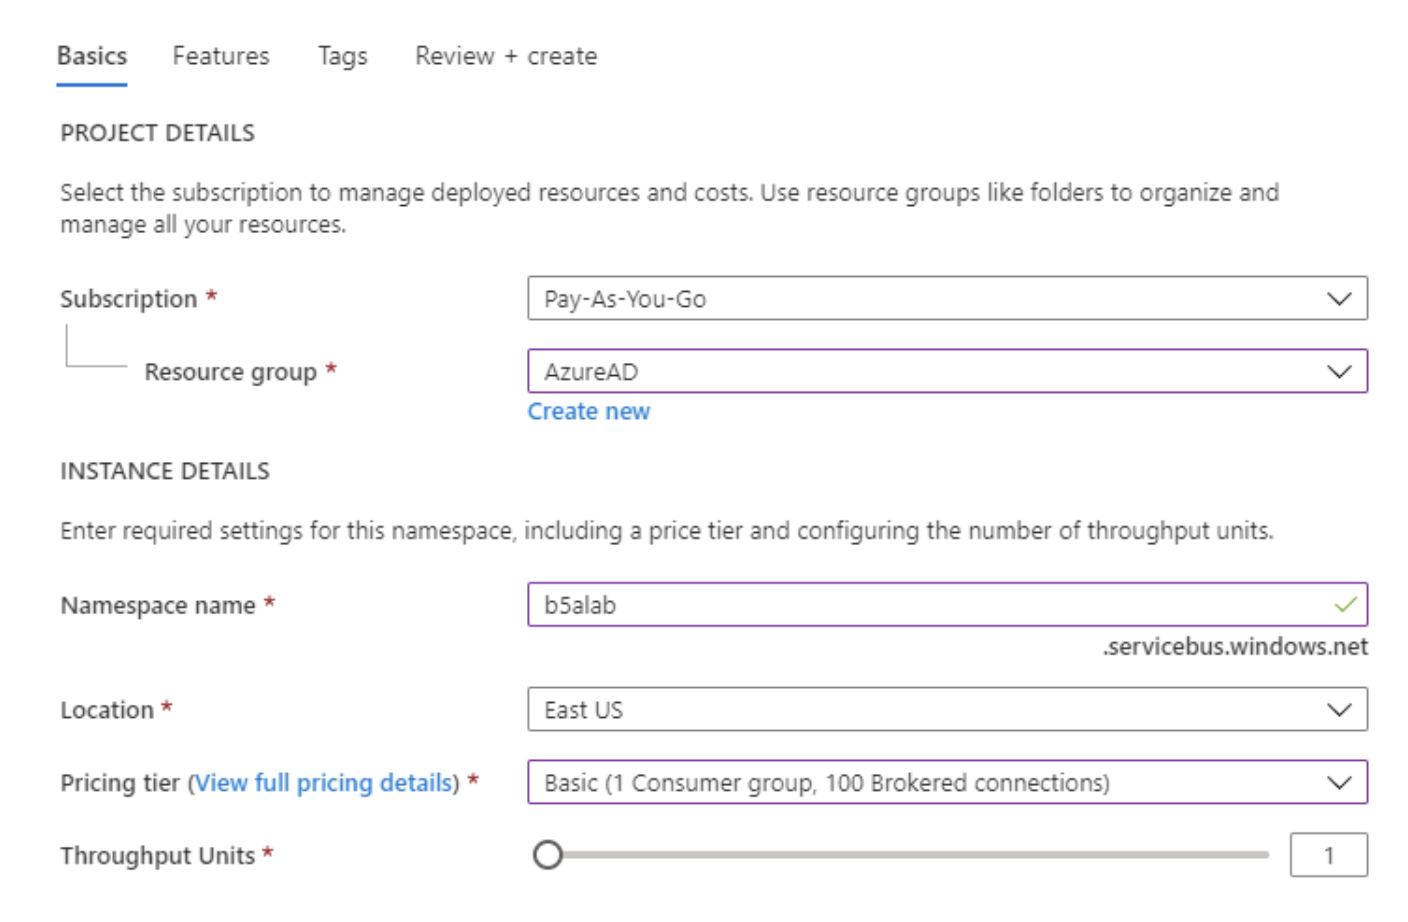Open the Tags tab
The height and width of the screenshot is (922, 1408).
click(342, 56)
